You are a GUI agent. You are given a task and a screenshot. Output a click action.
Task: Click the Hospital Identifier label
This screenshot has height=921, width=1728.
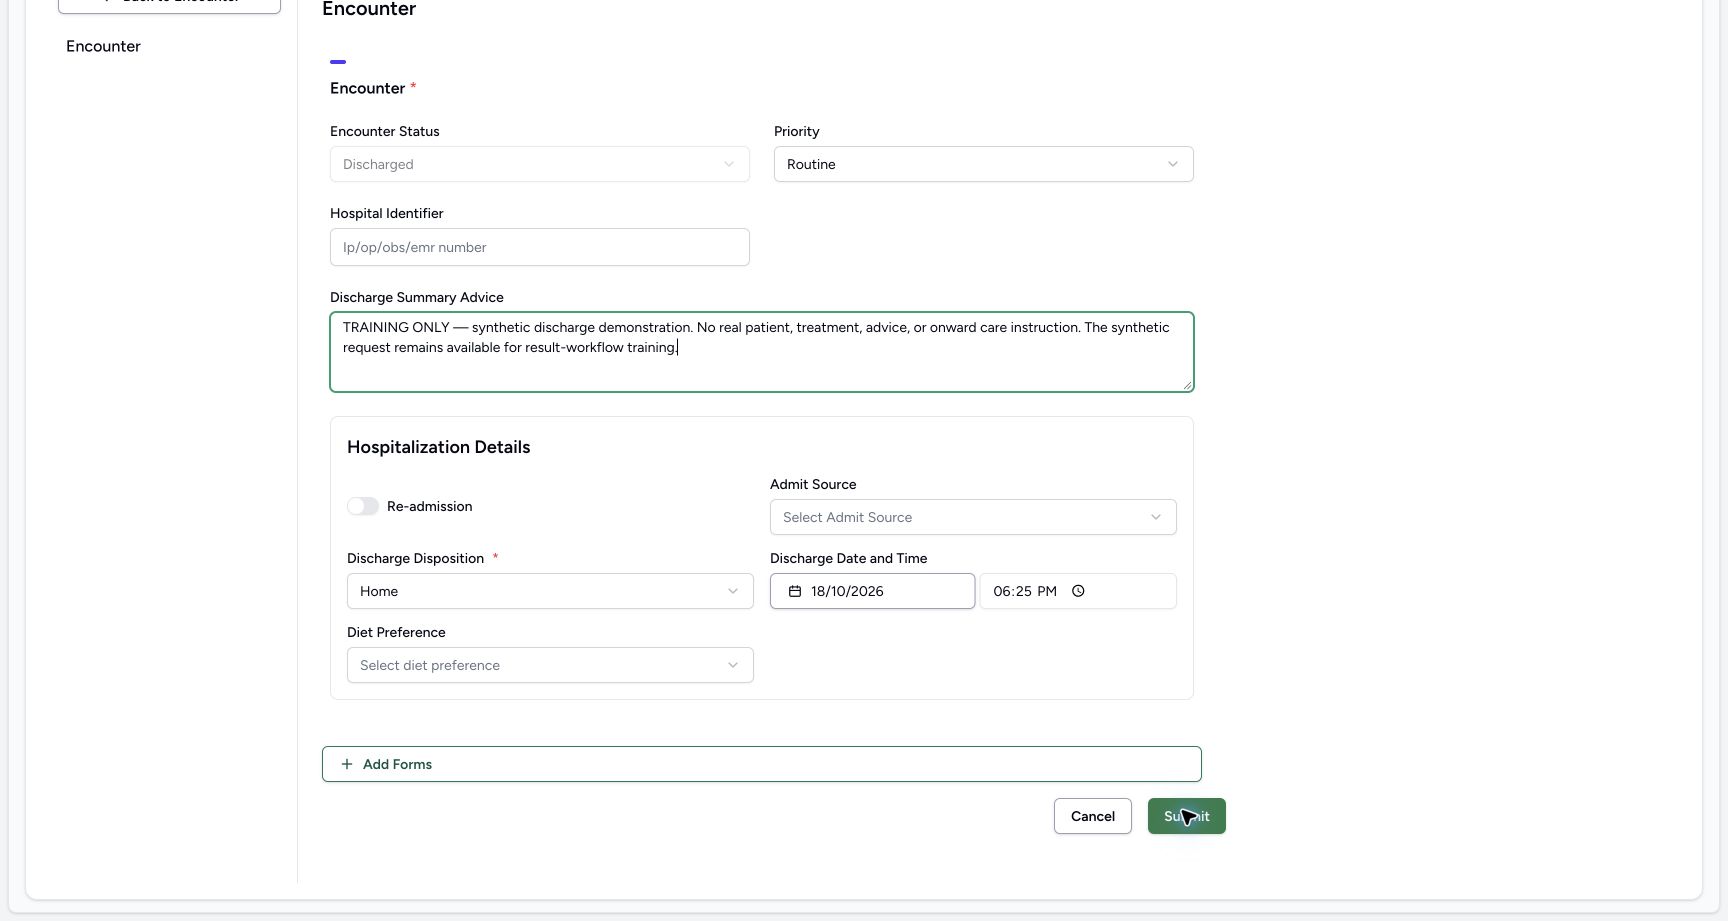coord(387,213)
